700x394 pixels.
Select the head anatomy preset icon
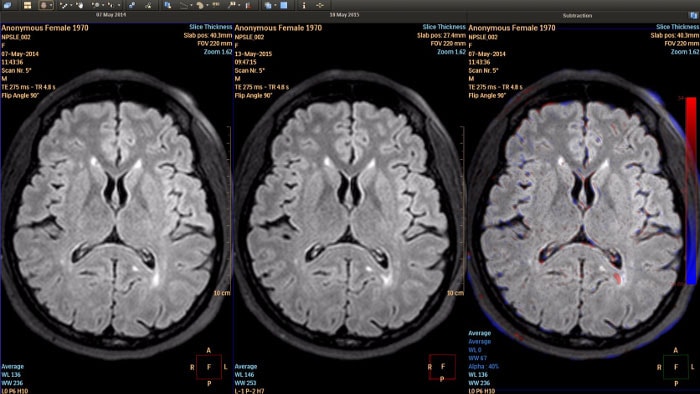[x=44, y=5]
